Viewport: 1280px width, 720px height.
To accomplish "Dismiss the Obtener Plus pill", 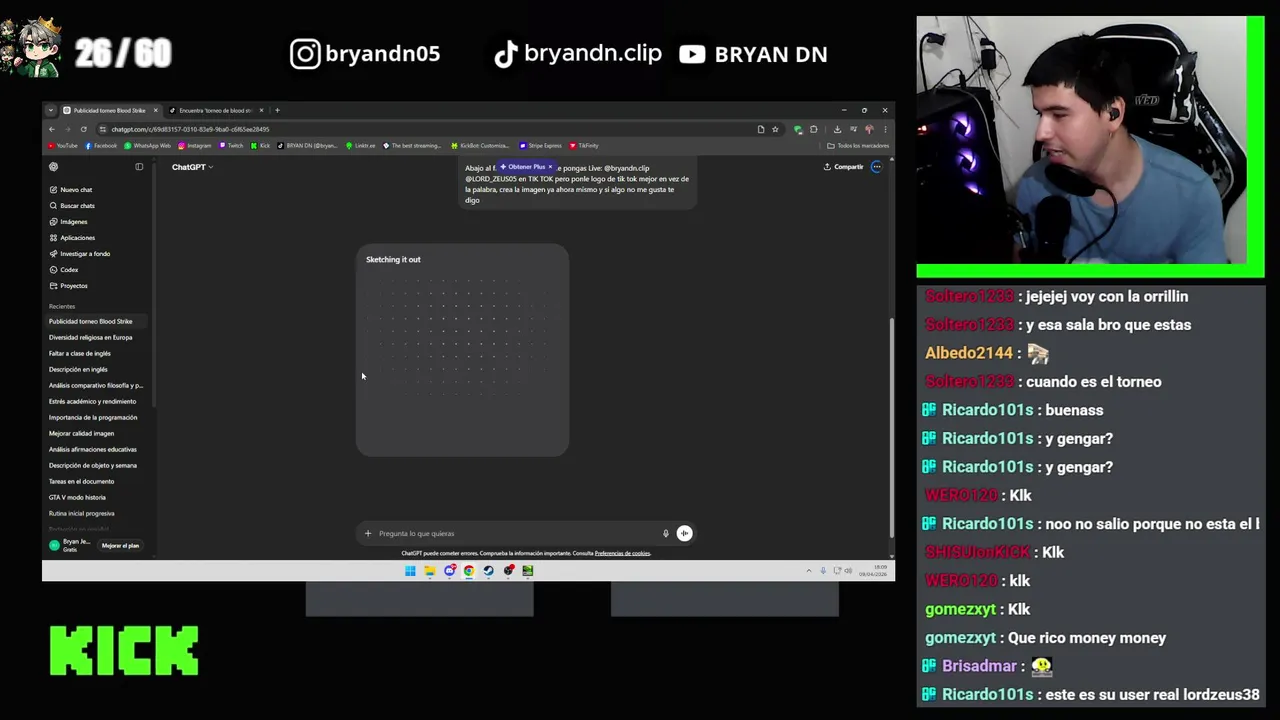I will 550,167.
